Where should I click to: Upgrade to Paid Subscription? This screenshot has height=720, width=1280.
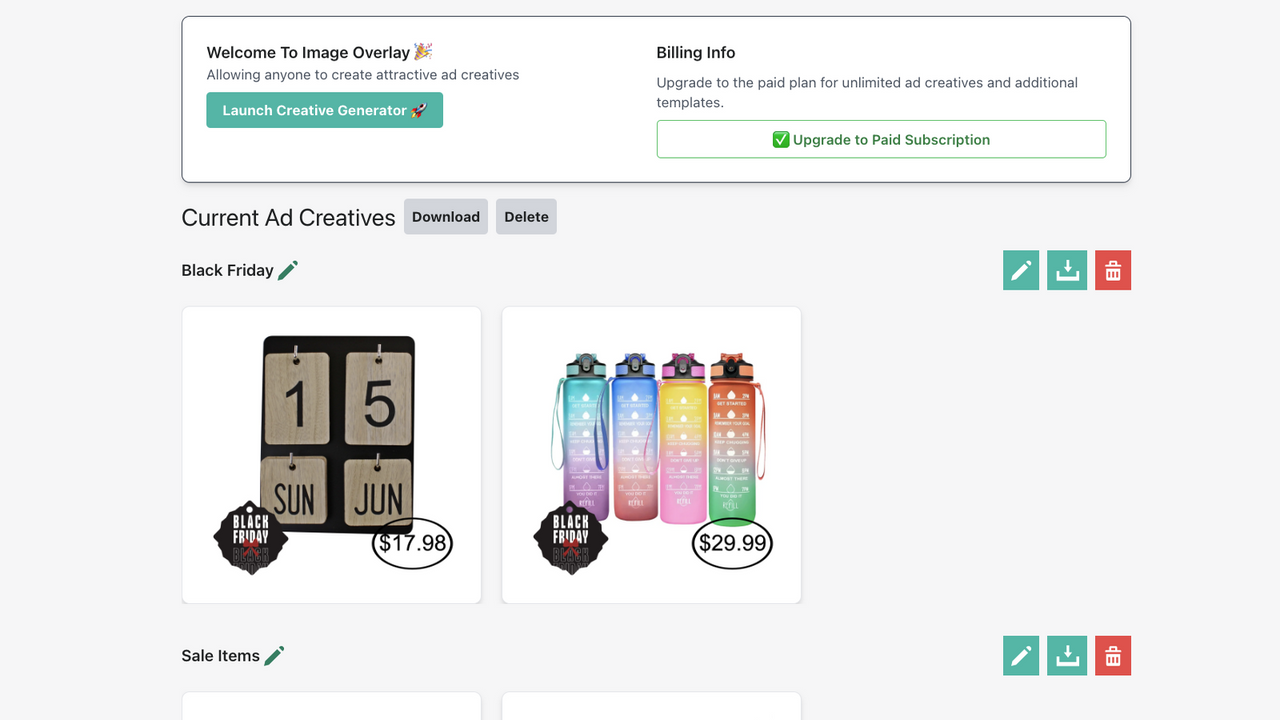[x=881, y=139]
